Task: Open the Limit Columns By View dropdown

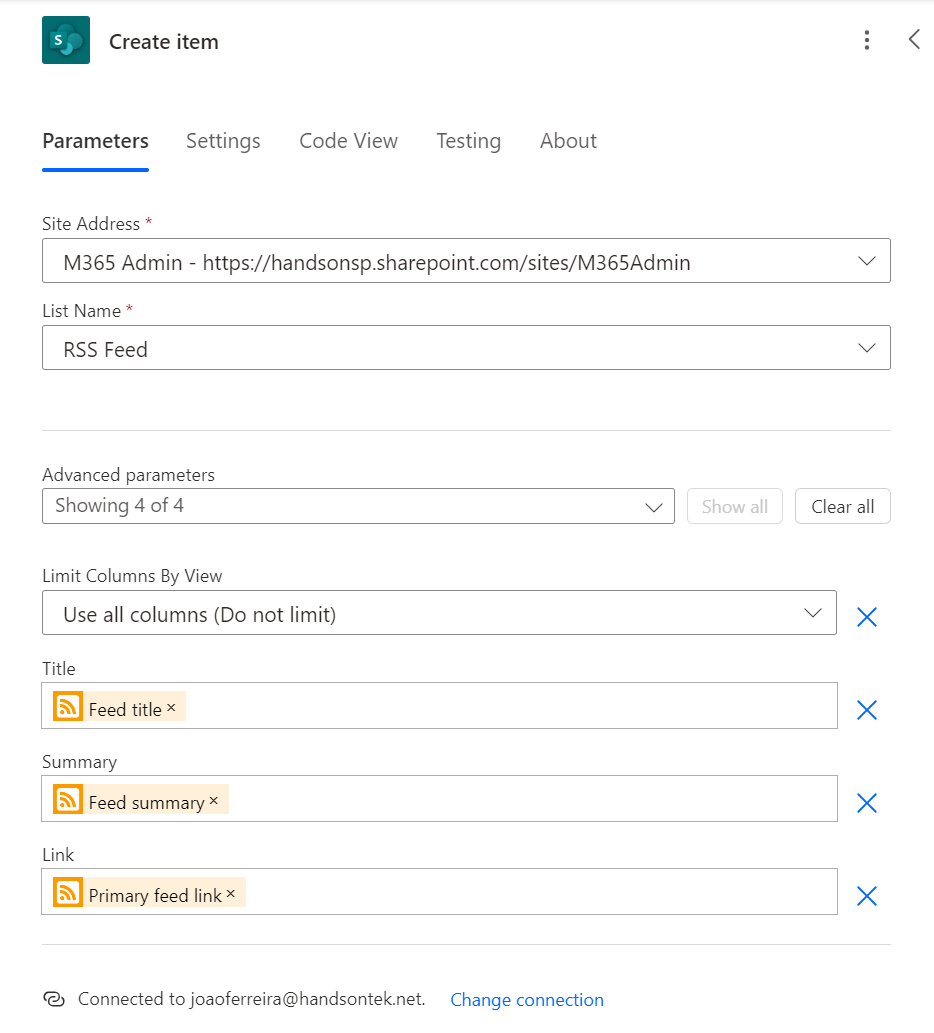Action: (x=813, y=613)
